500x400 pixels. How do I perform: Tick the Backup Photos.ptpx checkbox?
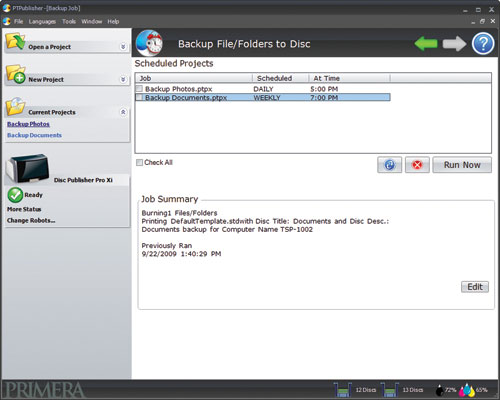[139, 89]
